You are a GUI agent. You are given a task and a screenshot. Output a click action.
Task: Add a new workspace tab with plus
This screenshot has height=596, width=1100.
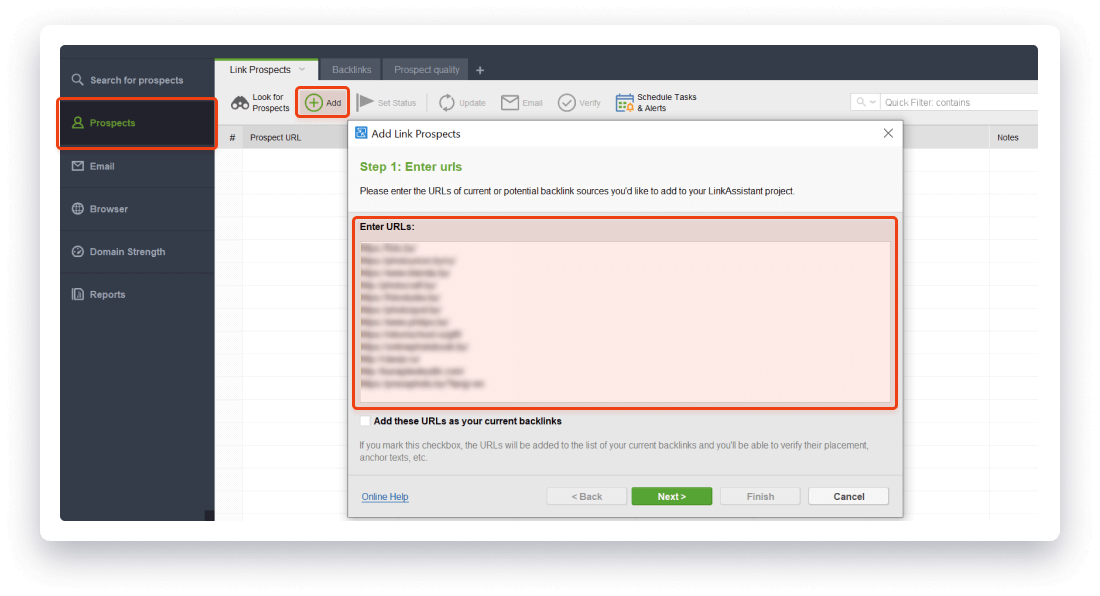tap(480, 70)
